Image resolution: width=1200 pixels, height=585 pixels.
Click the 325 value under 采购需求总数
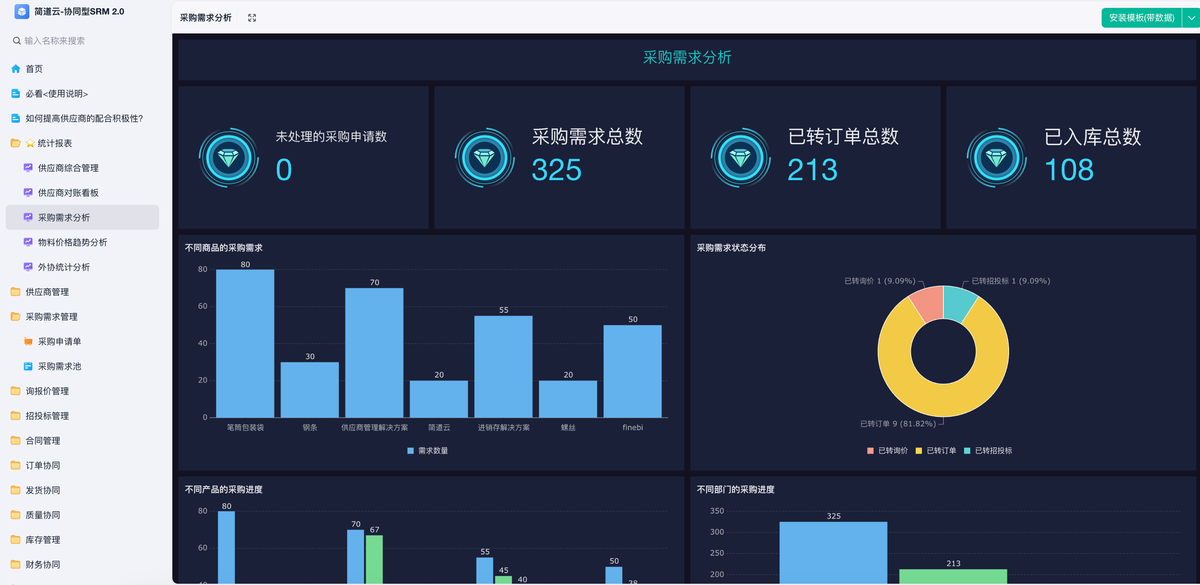[557, 170]
